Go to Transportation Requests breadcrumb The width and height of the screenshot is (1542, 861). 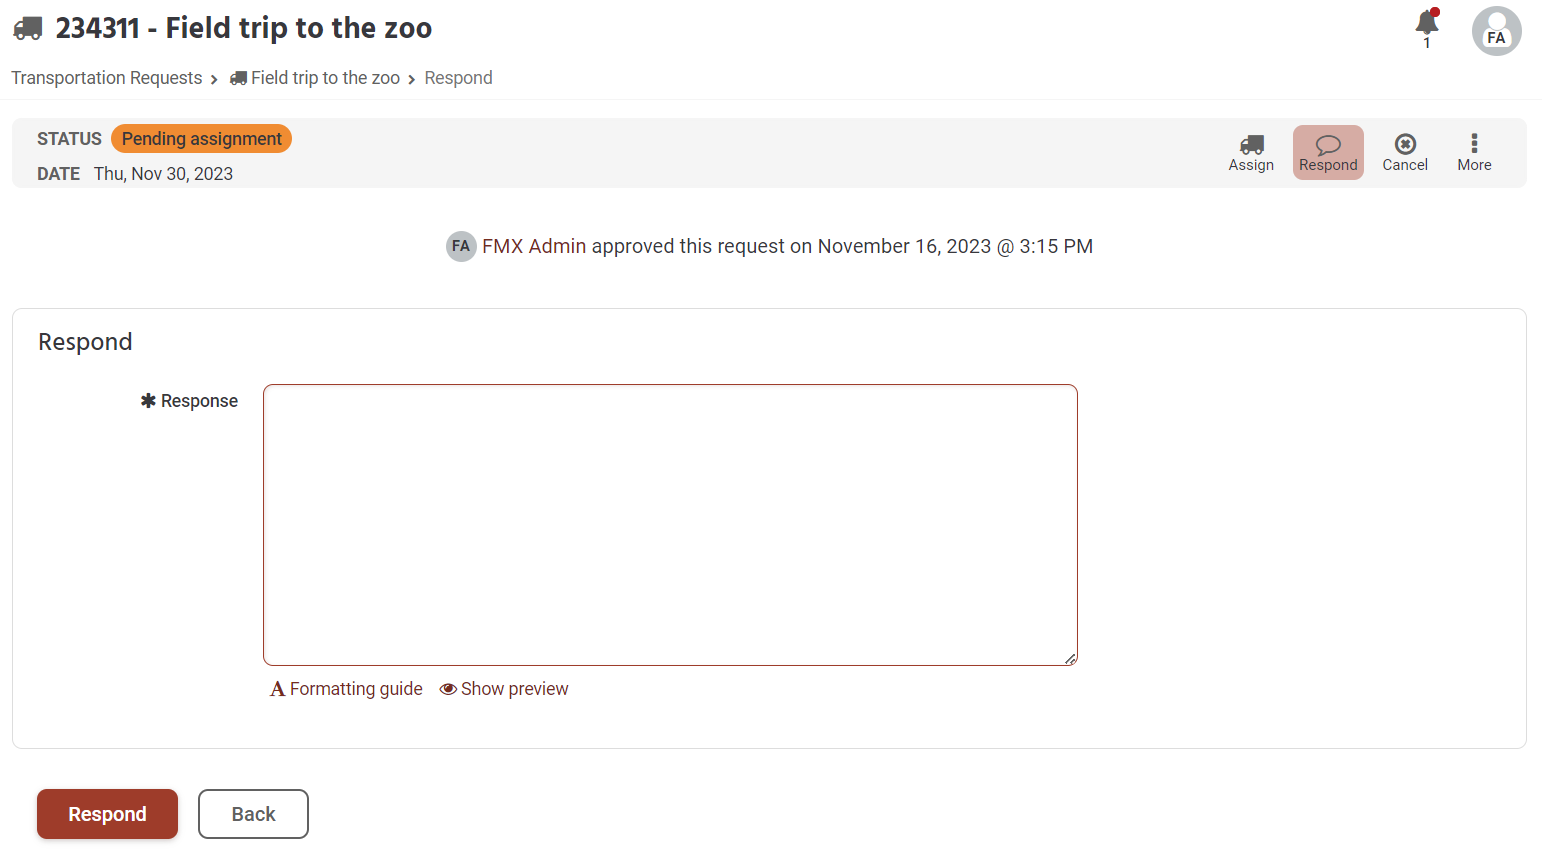point(107,78)
